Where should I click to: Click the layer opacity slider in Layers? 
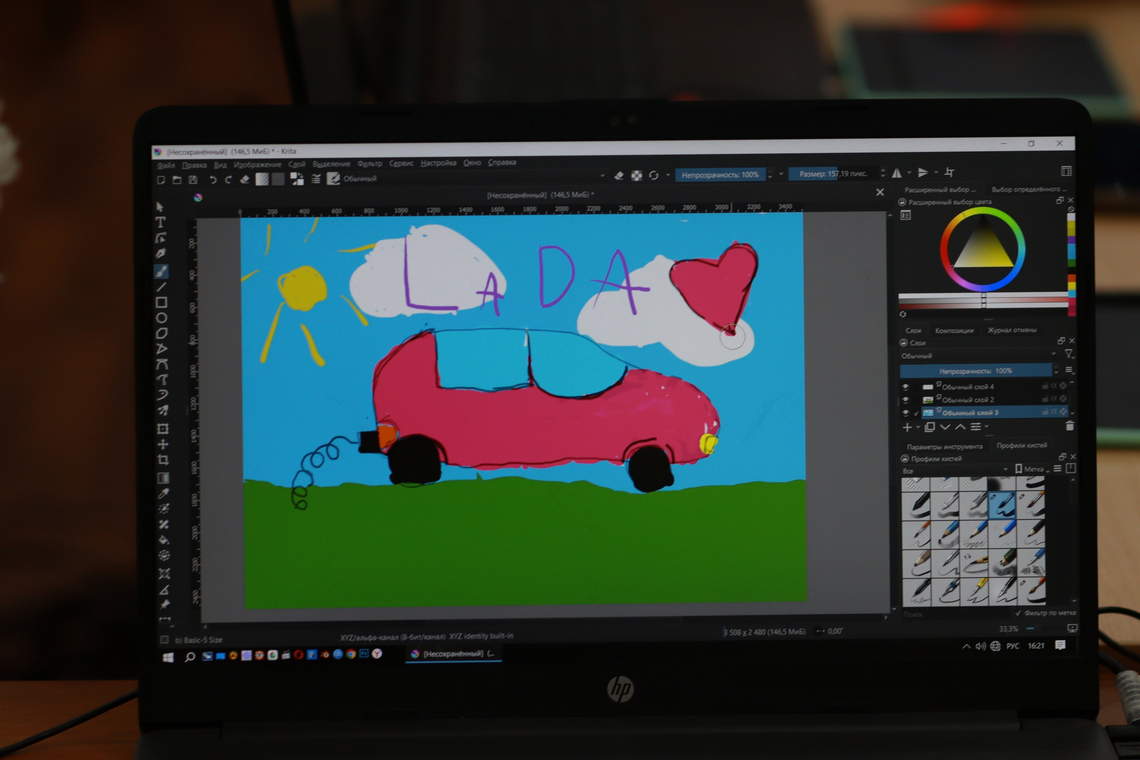pyautogui.click(x=976, y=371)
